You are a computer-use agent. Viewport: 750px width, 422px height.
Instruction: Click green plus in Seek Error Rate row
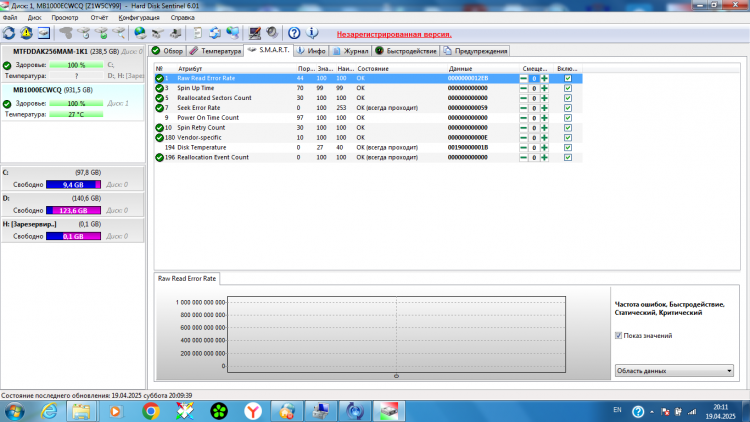click(x=544, y=108)
